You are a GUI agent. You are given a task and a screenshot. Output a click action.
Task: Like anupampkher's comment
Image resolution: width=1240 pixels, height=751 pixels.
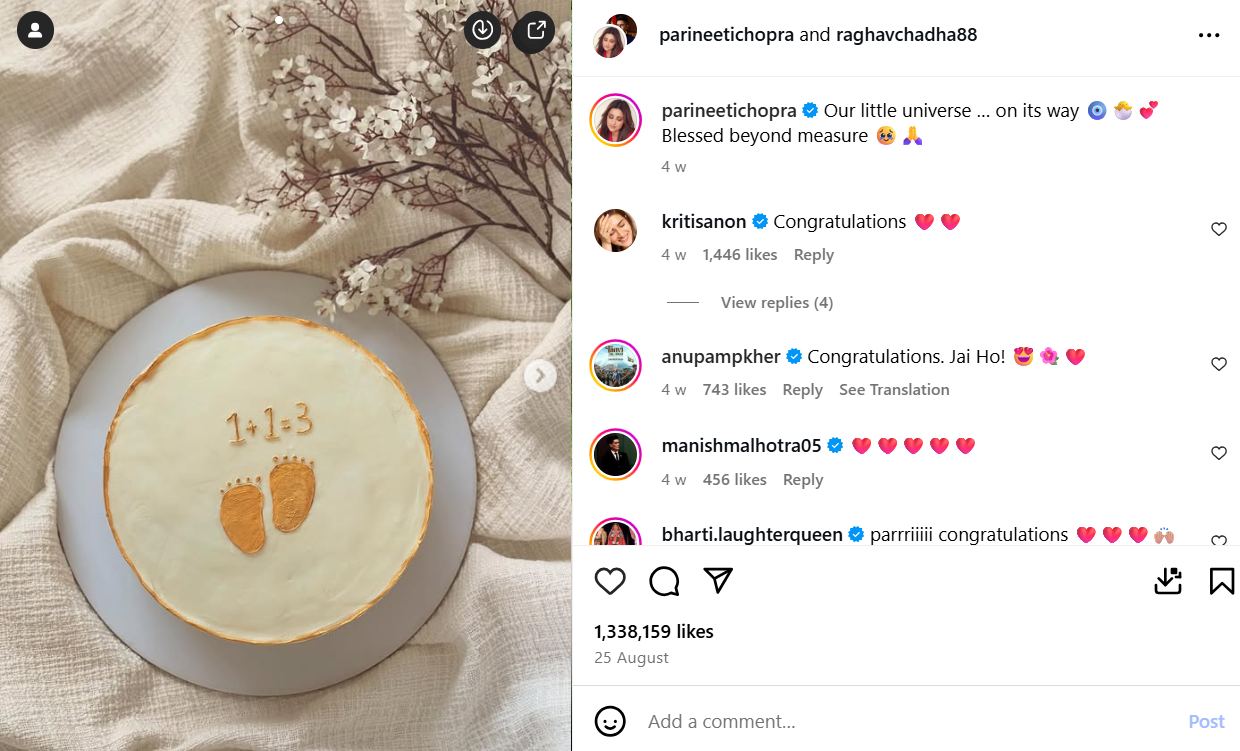(1218, 364)
